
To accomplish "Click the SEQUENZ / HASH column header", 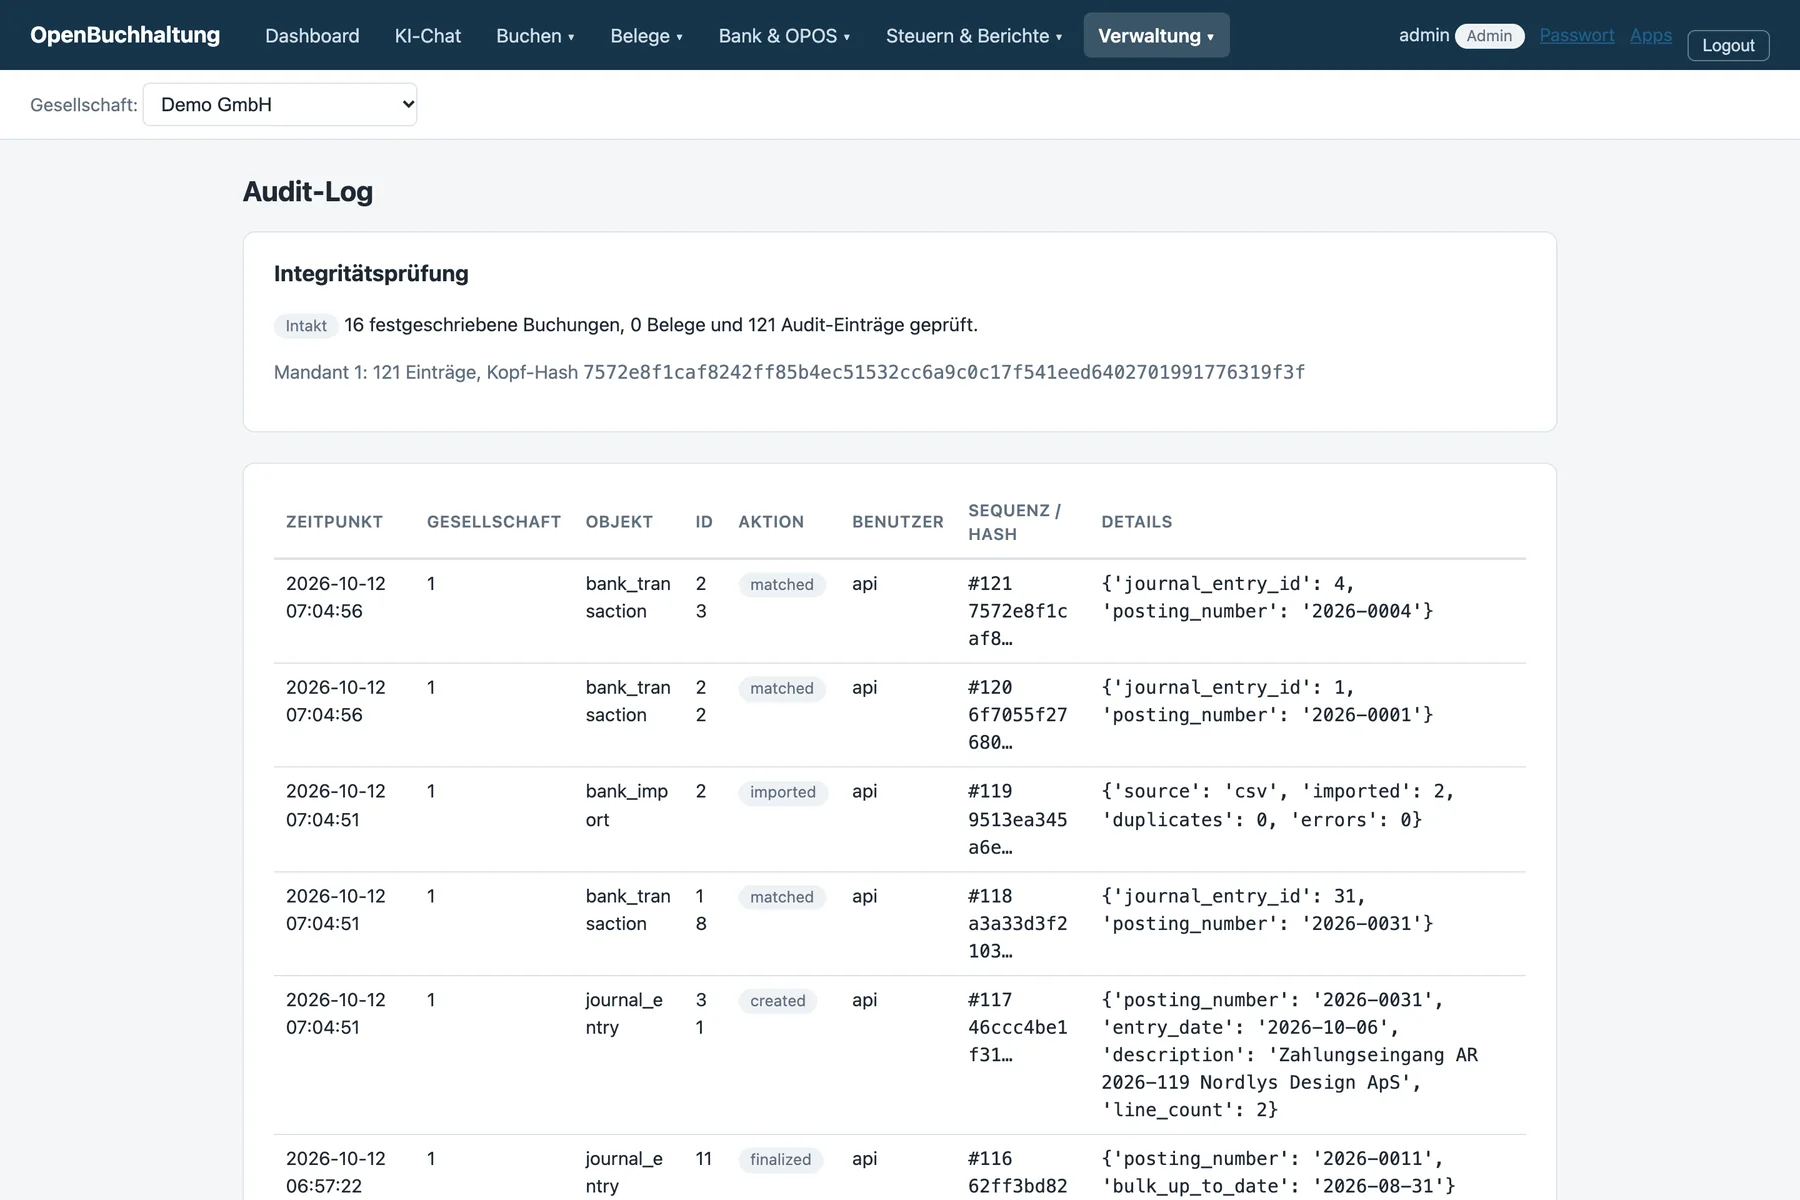I will click(1014, 522).
